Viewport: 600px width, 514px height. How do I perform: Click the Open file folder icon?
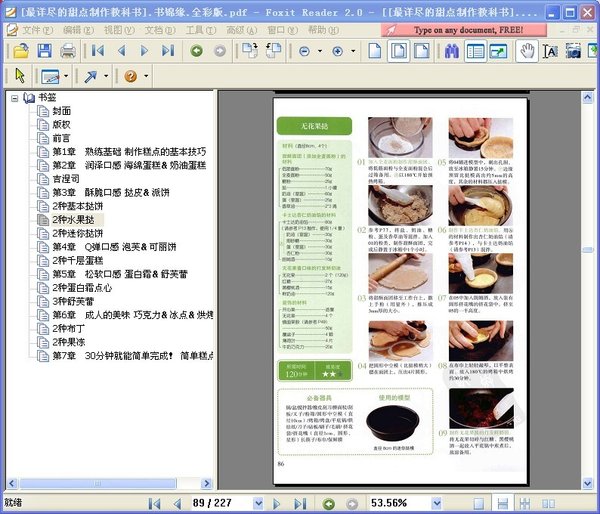[18, 51]
